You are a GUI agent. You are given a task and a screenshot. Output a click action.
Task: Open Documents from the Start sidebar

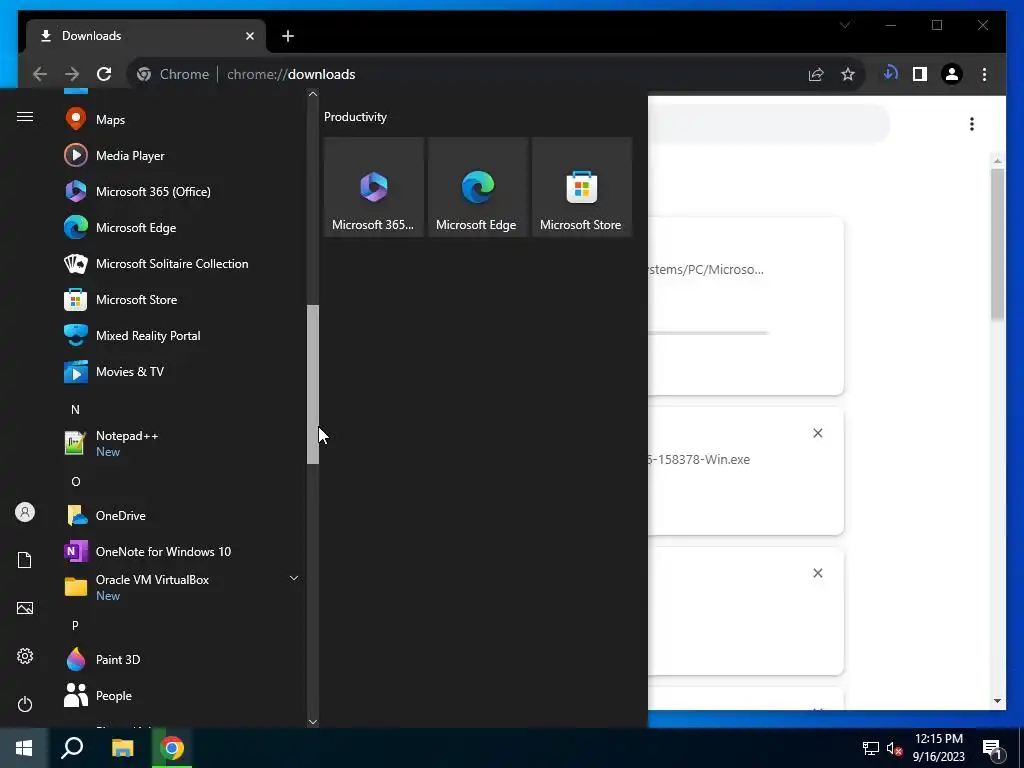coord(25,560)
